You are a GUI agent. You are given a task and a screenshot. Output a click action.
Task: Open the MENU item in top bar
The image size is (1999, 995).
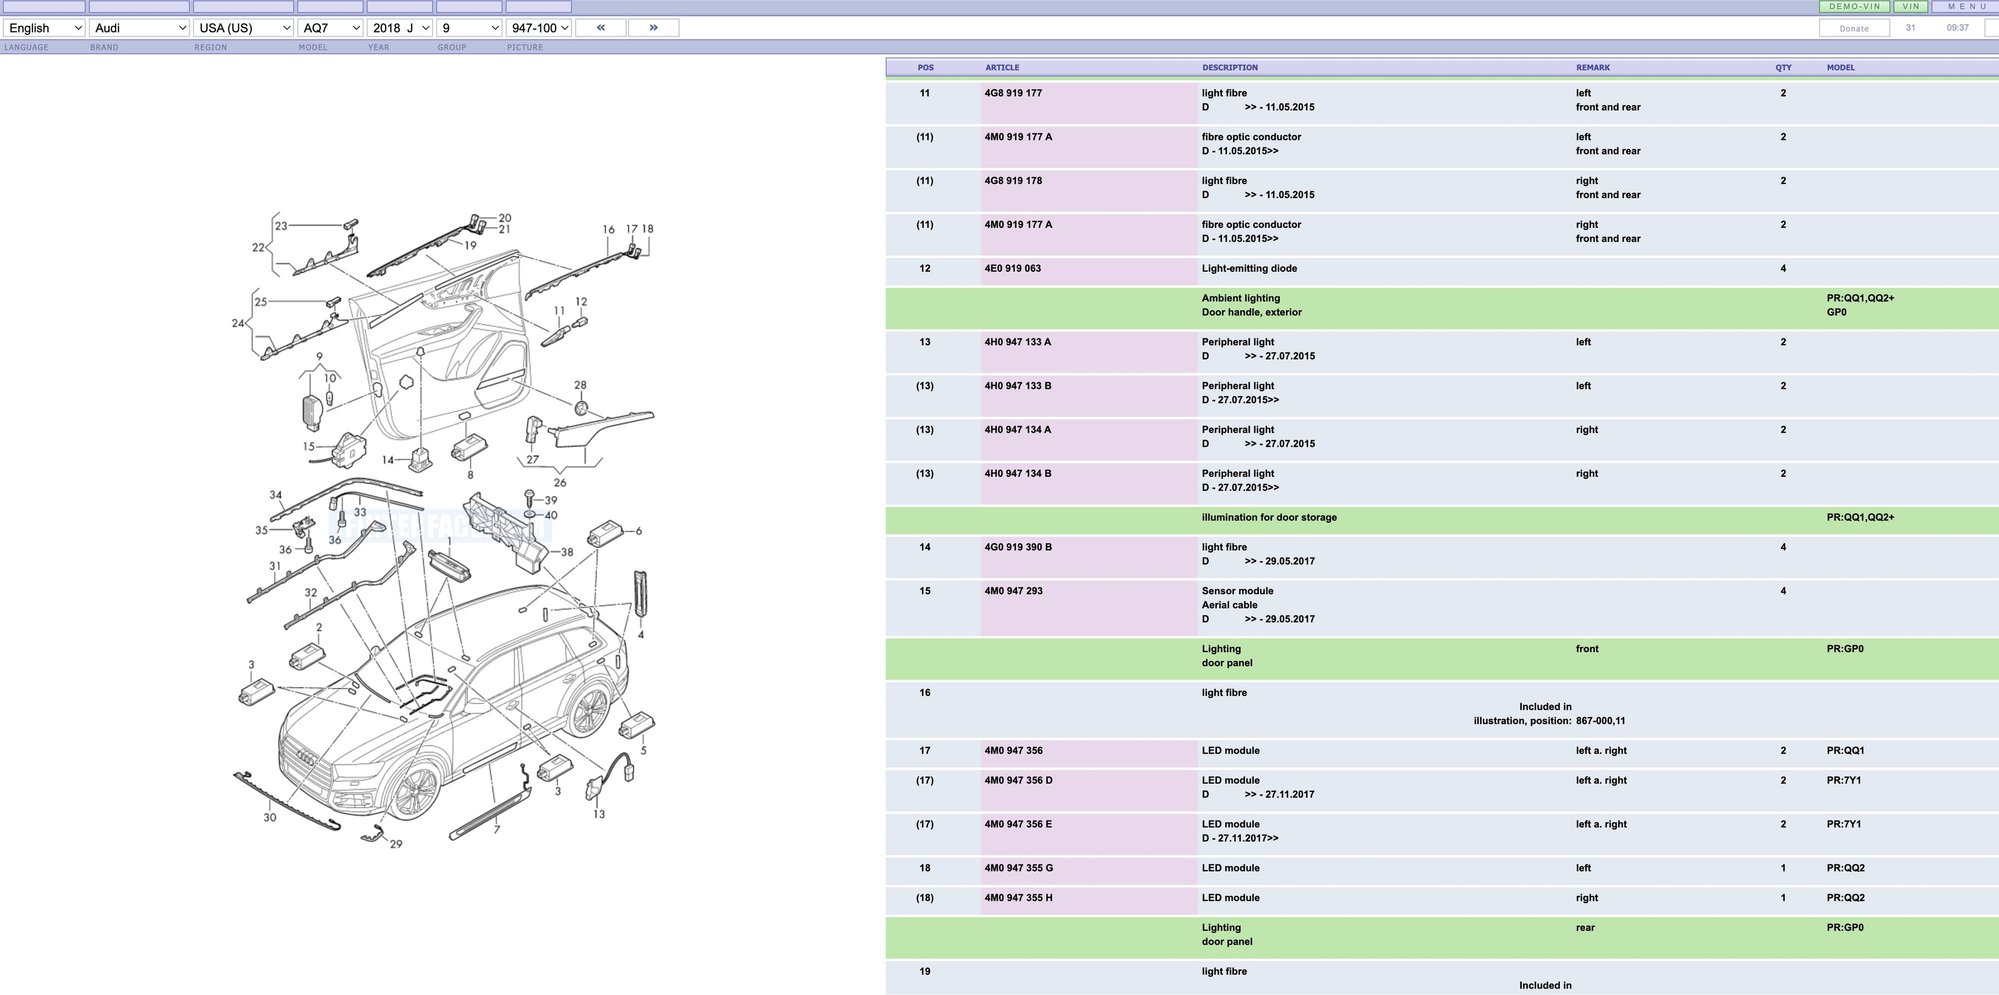1967,7
